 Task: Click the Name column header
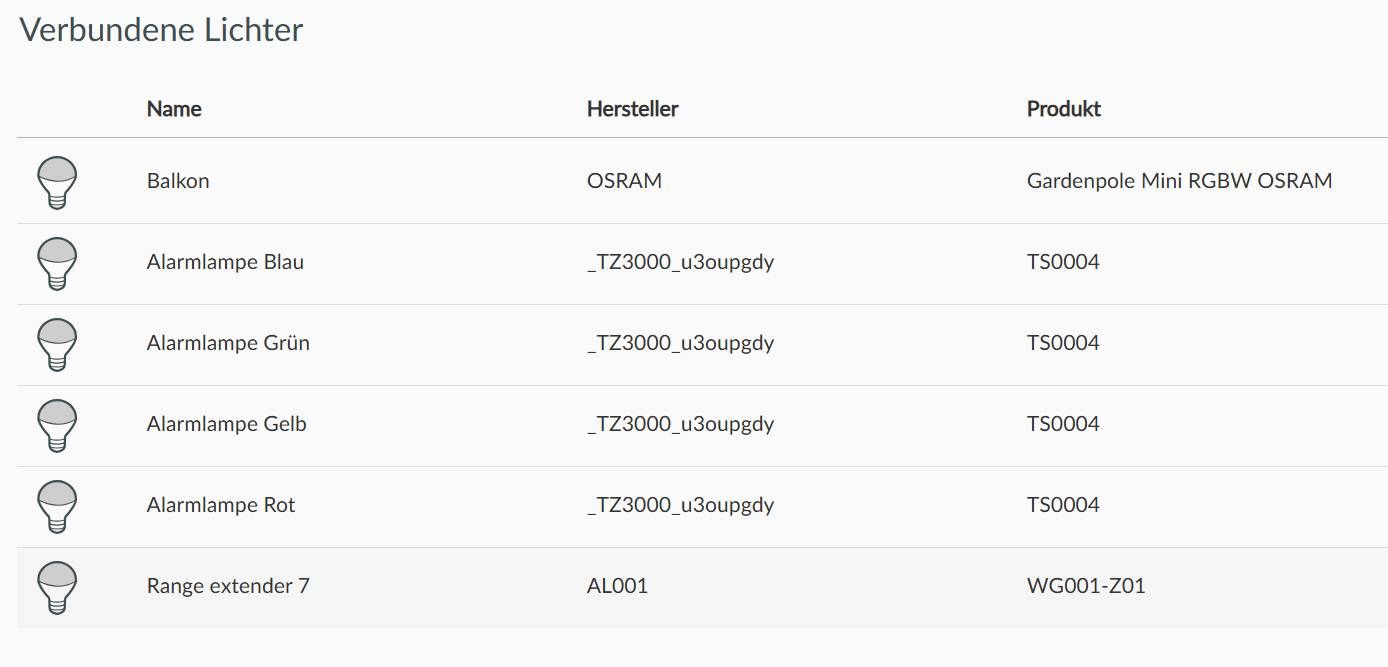click(174, 109)
